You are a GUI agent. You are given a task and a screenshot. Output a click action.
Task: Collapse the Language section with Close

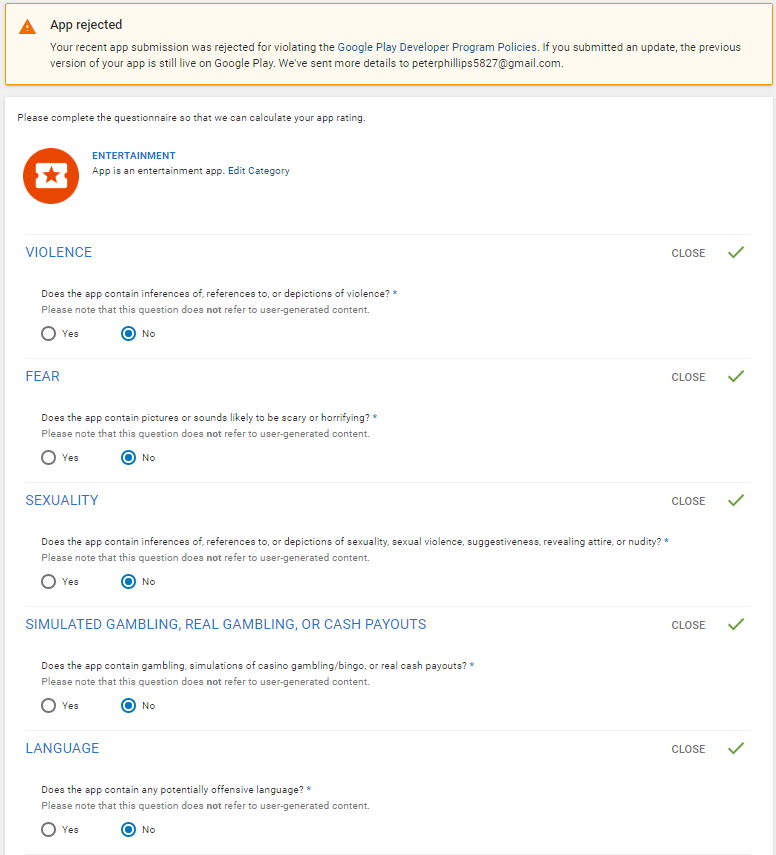click(688, 750)
